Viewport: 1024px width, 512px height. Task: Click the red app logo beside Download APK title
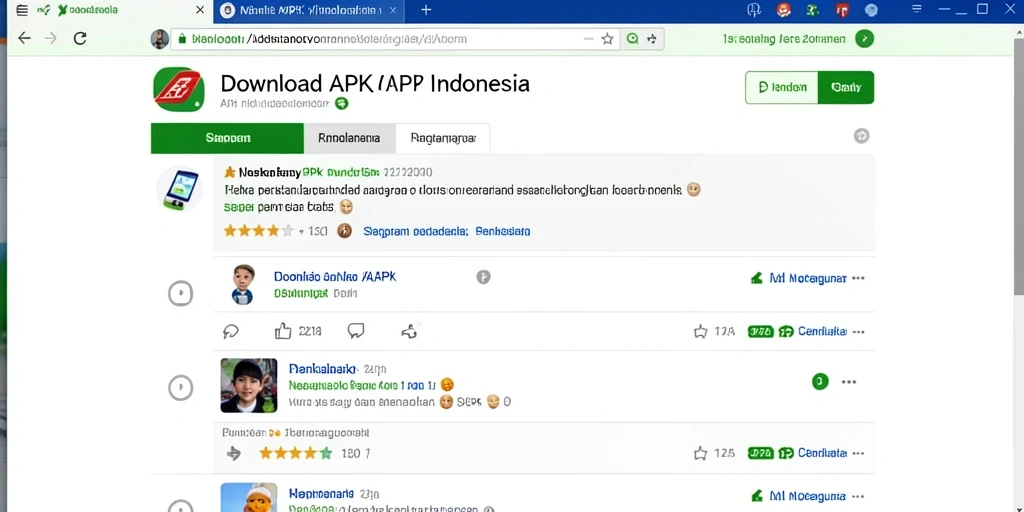click(178, 89)
